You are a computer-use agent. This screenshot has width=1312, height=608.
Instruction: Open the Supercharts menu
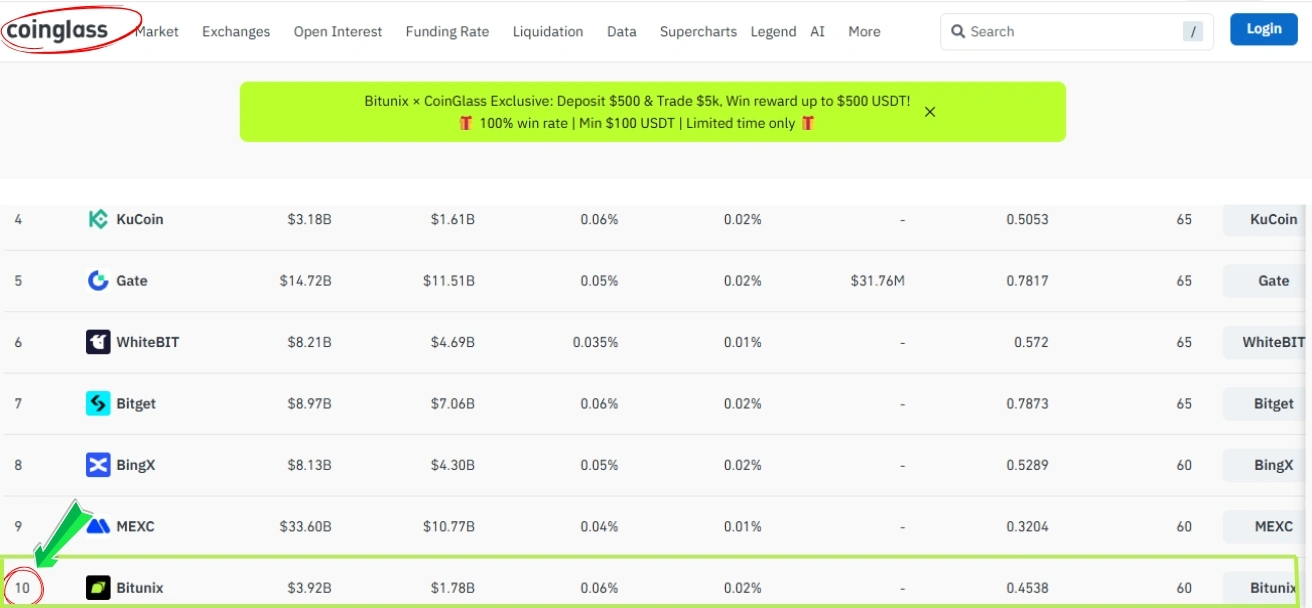698,32
